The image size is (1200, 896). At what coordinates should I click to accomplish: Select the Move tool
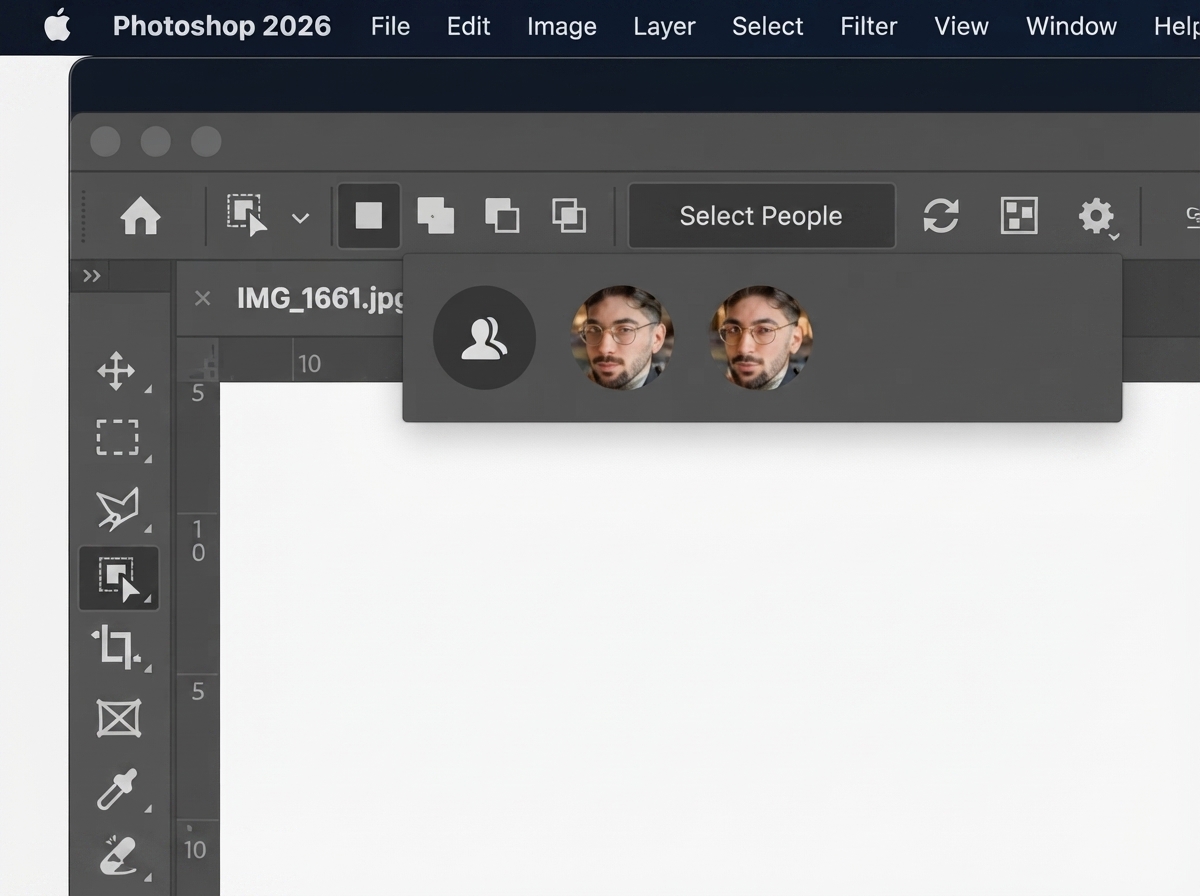point(117,371)
